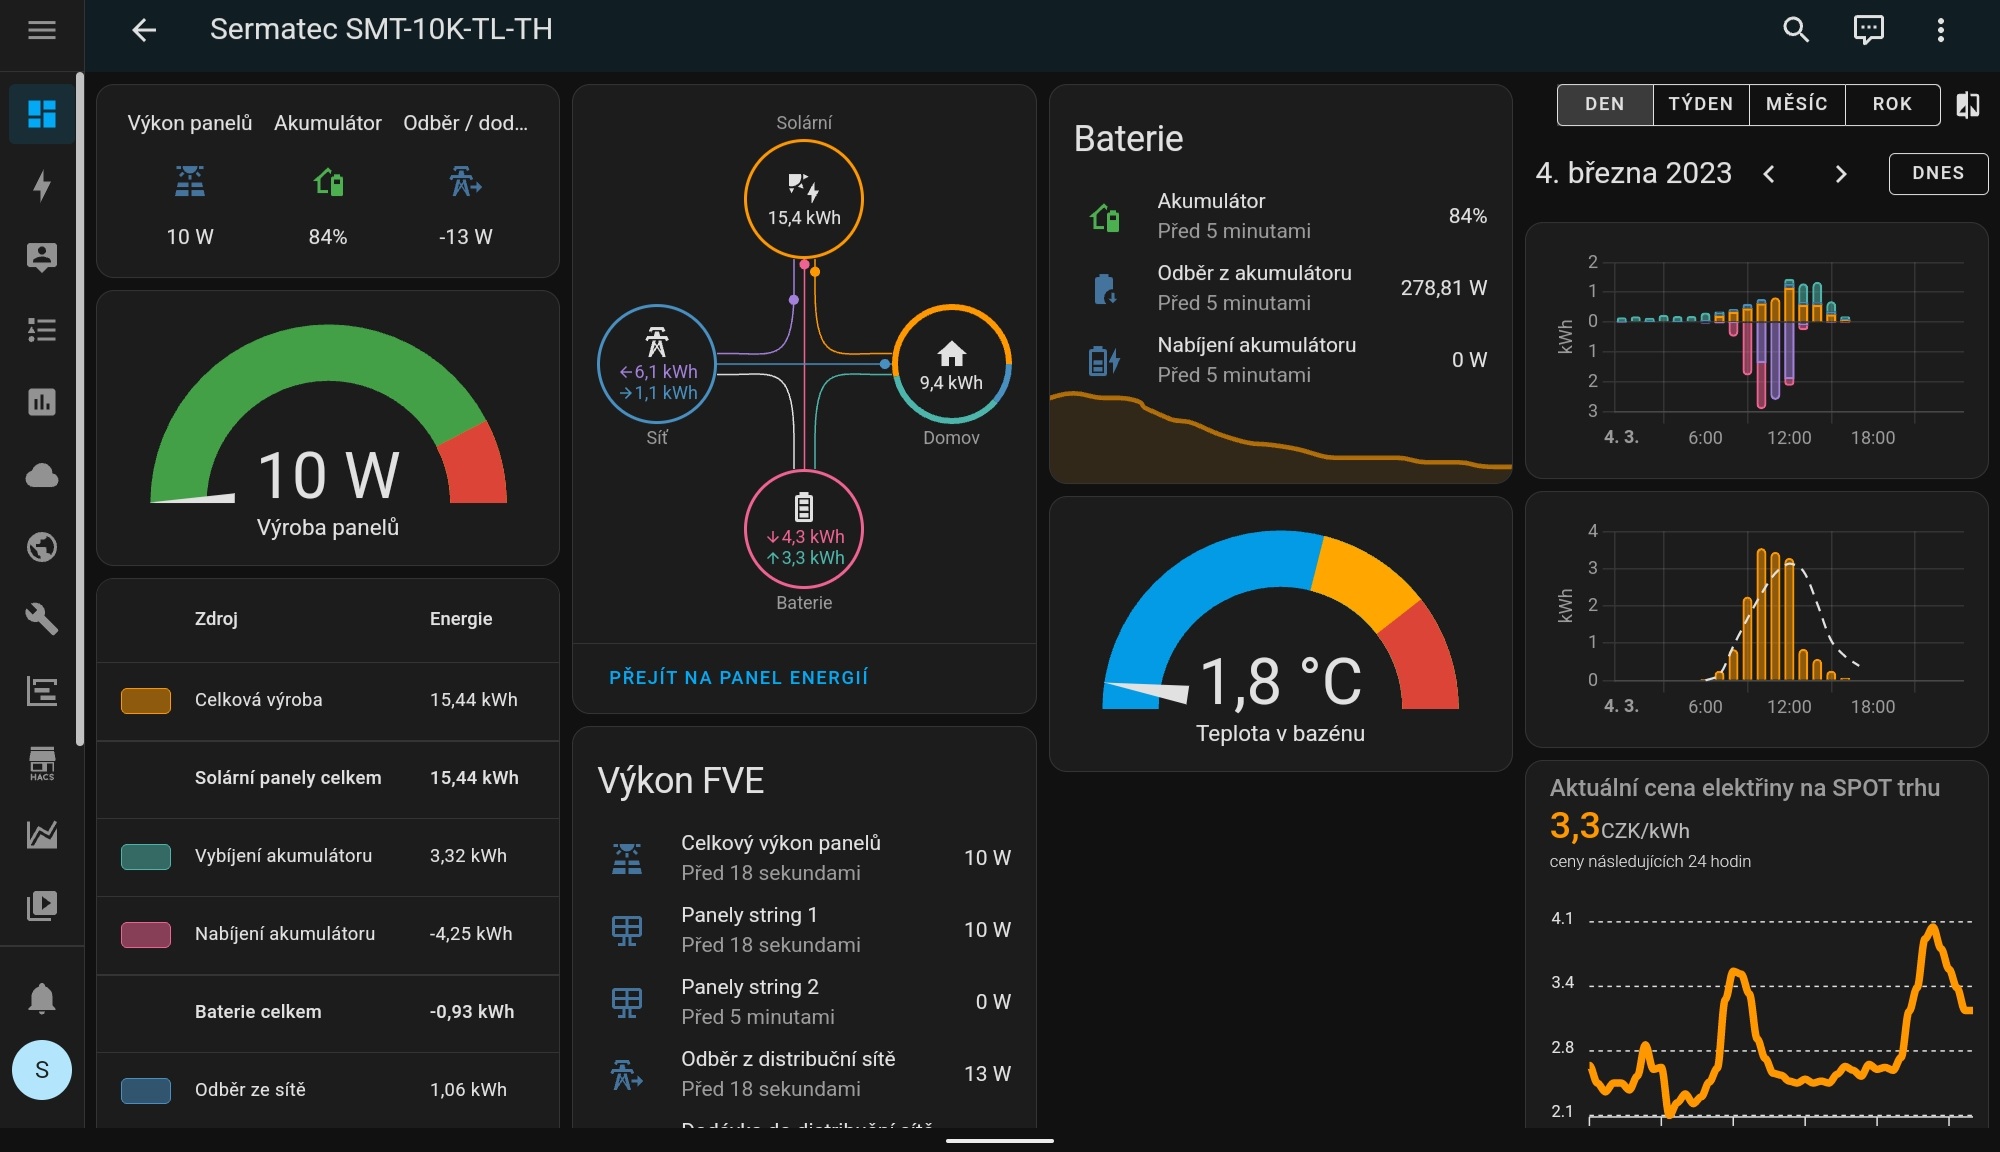
Task: Open the assistant chat icon
Action: tap(1868, 30)
